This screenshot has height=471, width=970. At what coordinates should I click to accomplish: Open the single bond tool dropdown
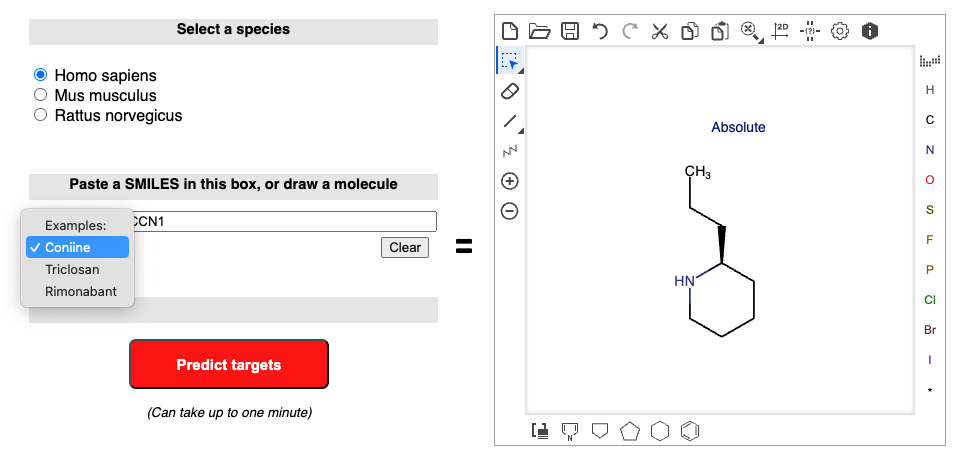point(519,130)
